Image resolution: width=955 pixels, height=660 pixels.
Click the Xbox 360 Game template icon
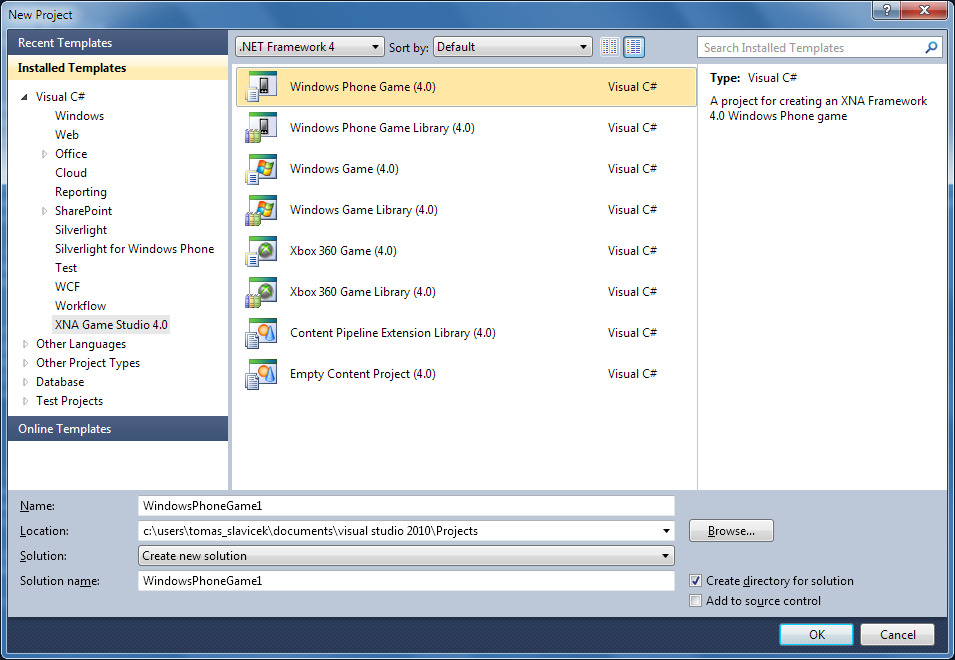261,251
